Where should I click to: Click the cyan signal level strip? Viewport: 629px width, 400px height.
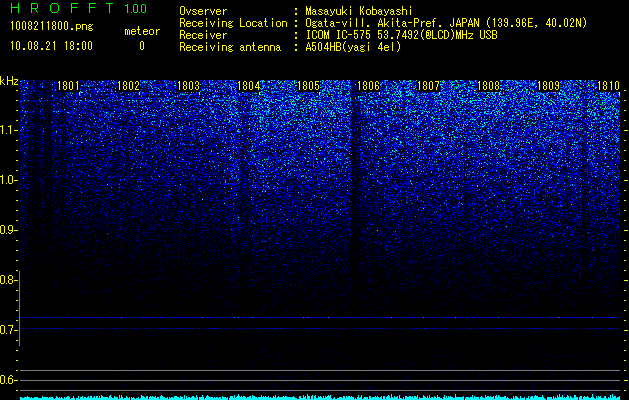coord(320,397)
